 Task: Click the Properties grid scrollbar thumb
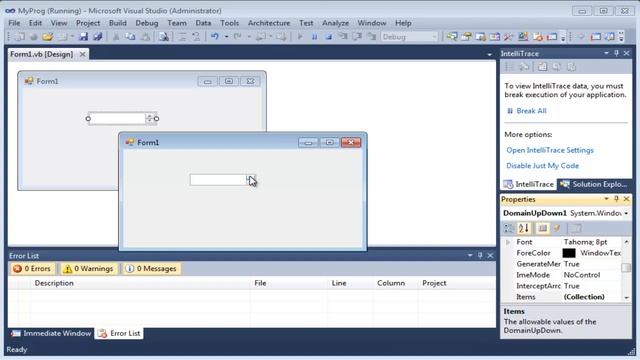pos(626,268)
